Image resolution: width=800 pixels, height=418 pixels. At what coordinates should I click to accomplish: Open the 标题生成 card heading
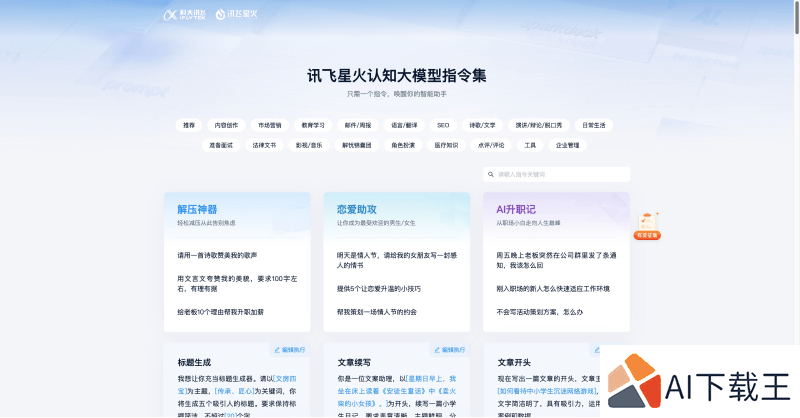[x=194, y=362]
